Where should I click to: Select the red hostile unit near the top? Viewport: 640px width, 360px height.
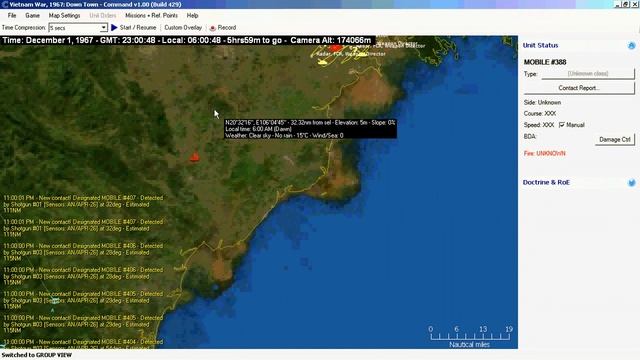[336, 48]
